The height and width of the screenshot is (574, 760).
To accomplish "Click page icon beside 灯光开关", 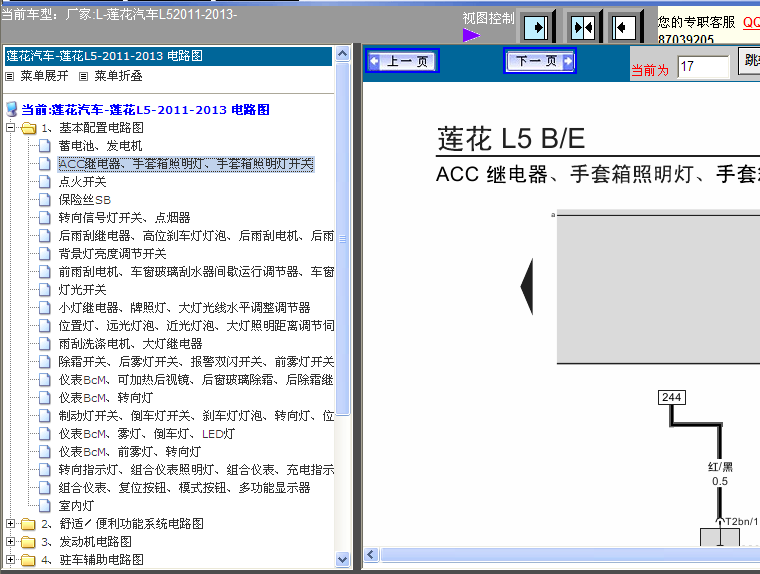I will point(45,289).
